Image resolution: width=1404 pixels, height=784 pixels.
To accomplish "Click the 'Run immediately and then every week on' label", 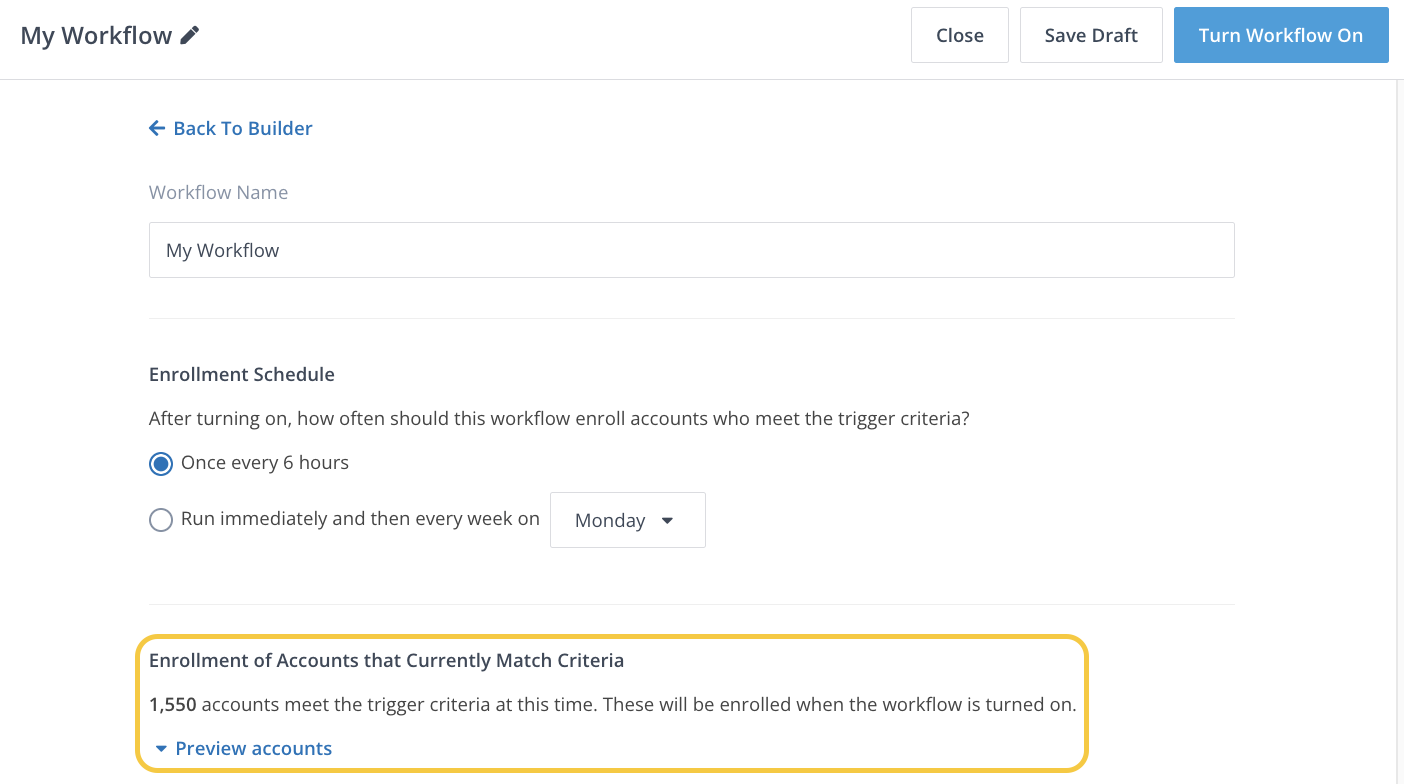I will coord(360,519).
